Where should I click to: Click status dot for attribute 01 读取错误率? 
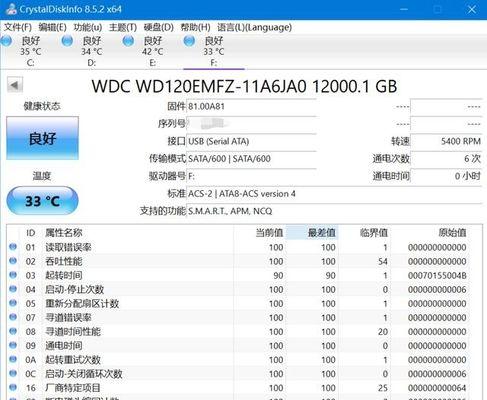13,247
